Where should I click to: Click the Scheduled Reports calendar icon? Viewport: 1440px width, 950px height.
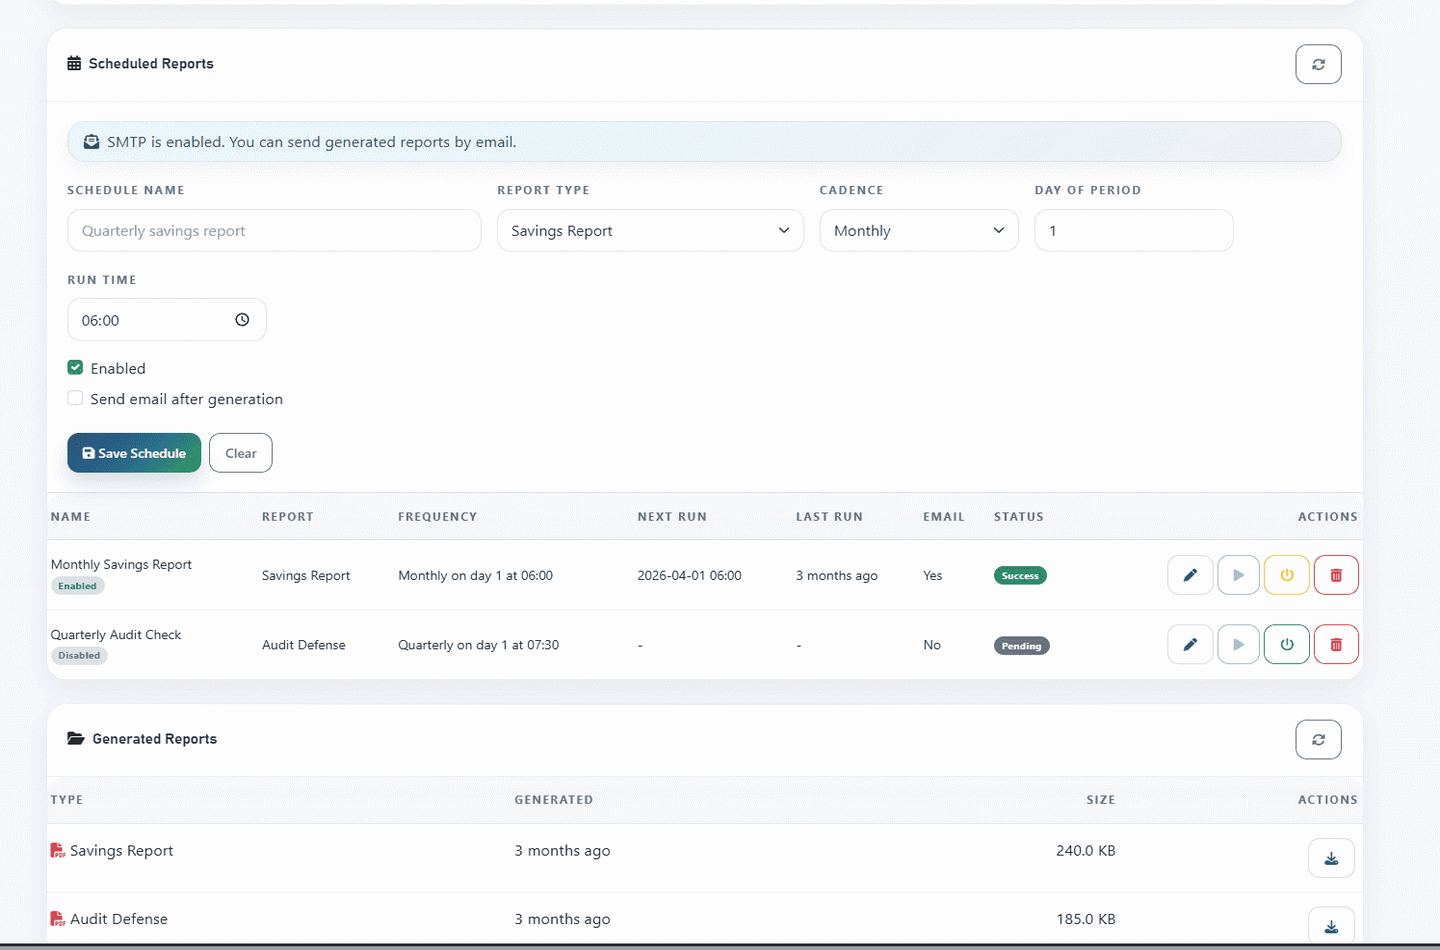(74, 63)
